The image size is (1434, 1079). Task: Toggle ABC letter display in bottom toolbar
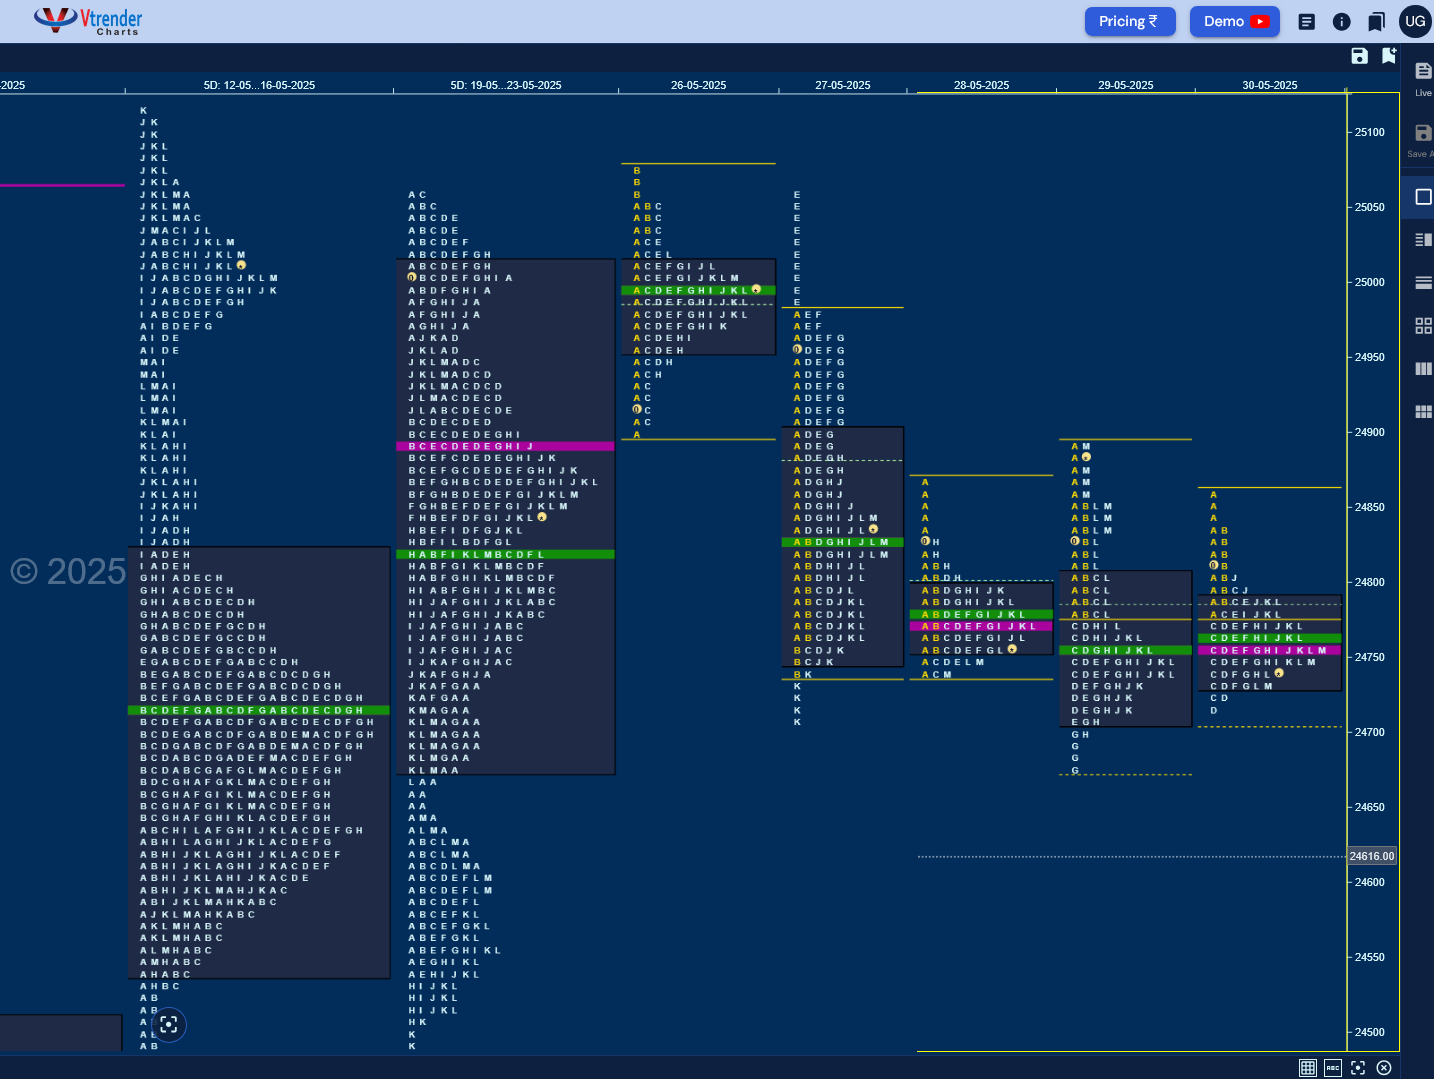tap(1332, 1068)
